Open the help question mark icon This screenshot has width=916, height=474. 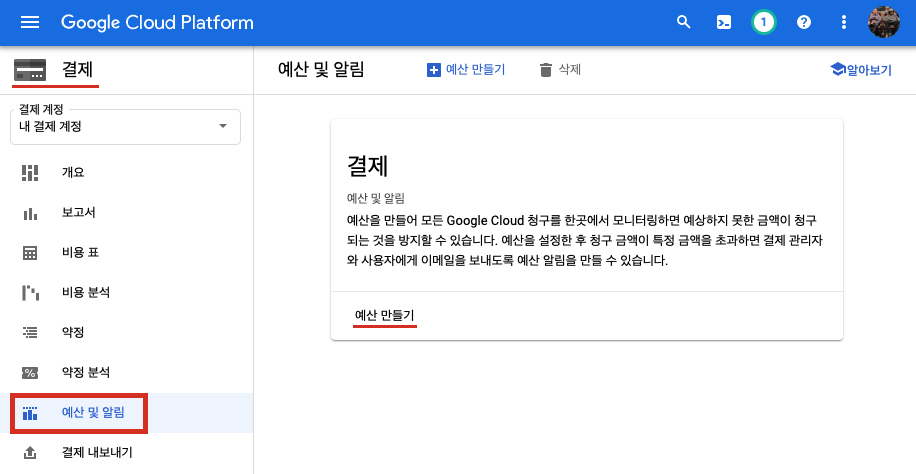tap(804, 23)
